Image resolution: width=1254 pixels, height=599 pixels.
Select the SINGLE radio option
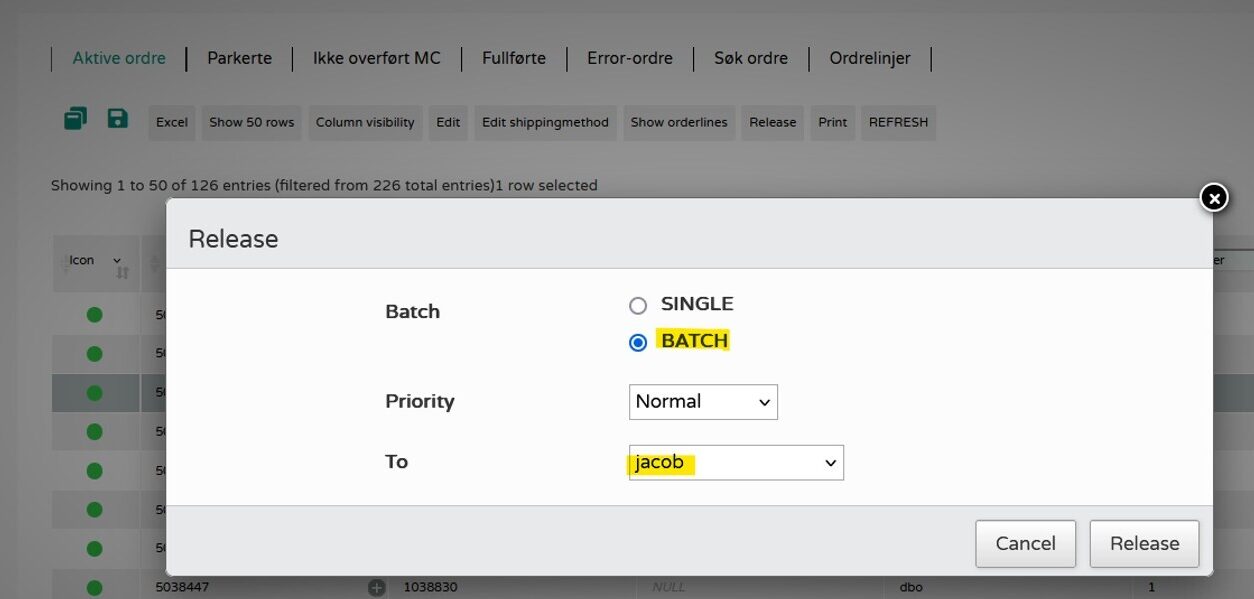point(638,305)
